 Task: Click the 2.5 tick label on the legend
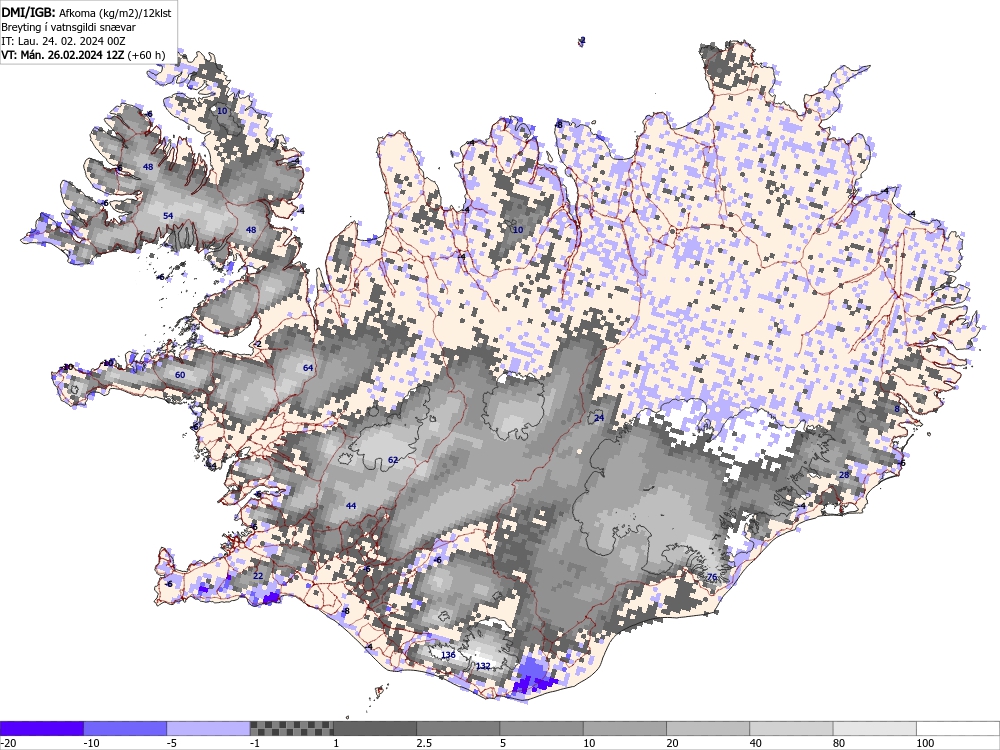(x=424, y=743)
